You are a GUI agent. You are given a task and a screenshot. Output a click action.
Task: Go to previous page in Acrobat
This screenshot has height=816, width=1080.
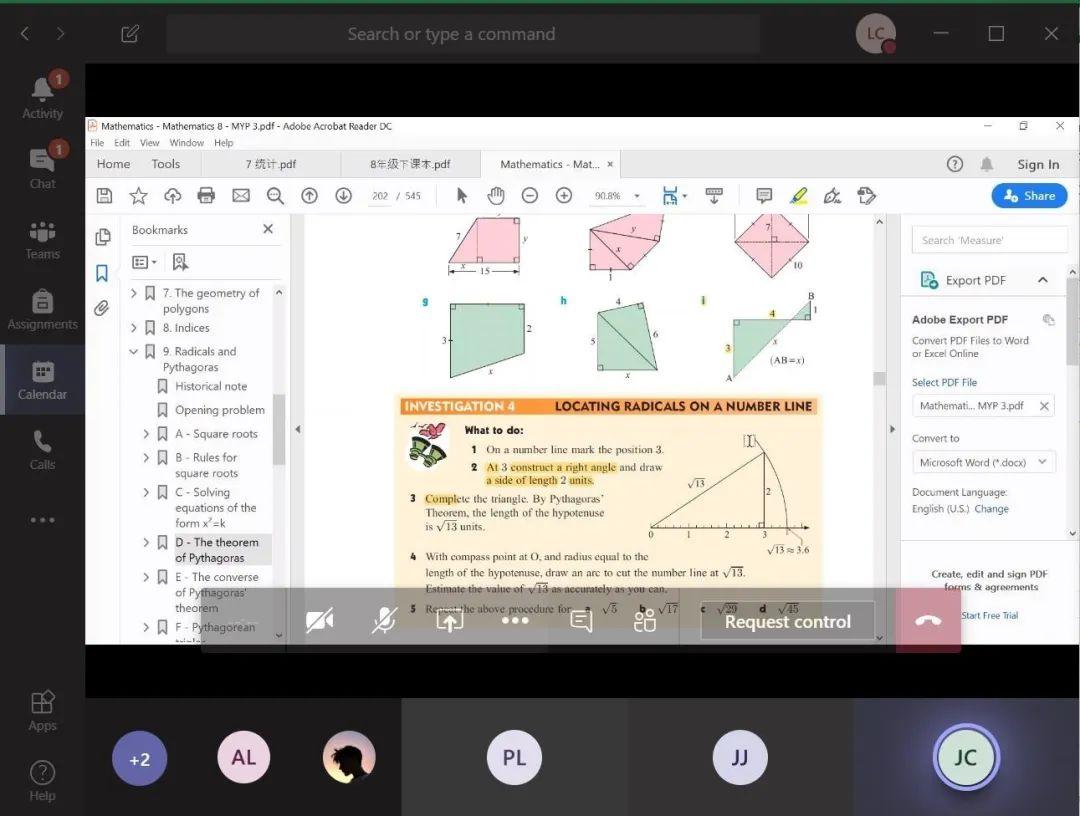(x=309, y=196)
